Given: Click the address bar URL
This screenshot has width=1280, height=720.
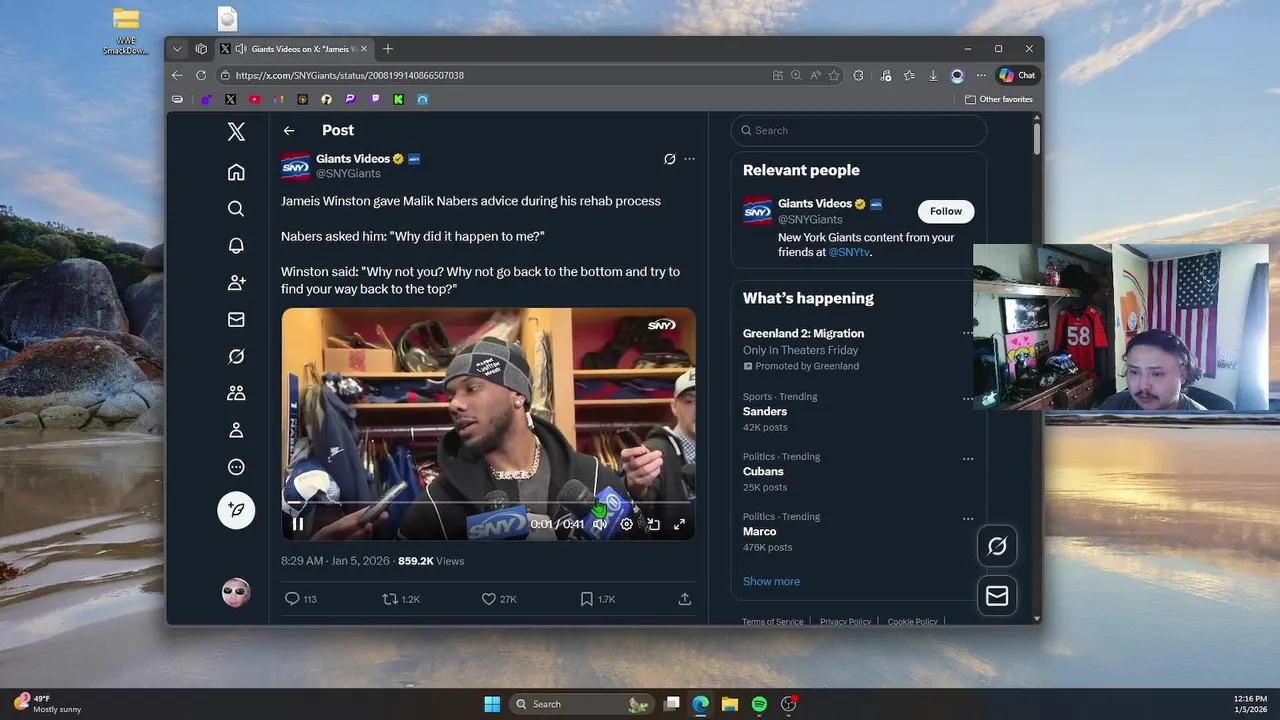Looking at the screenshot, I should 350,75.
